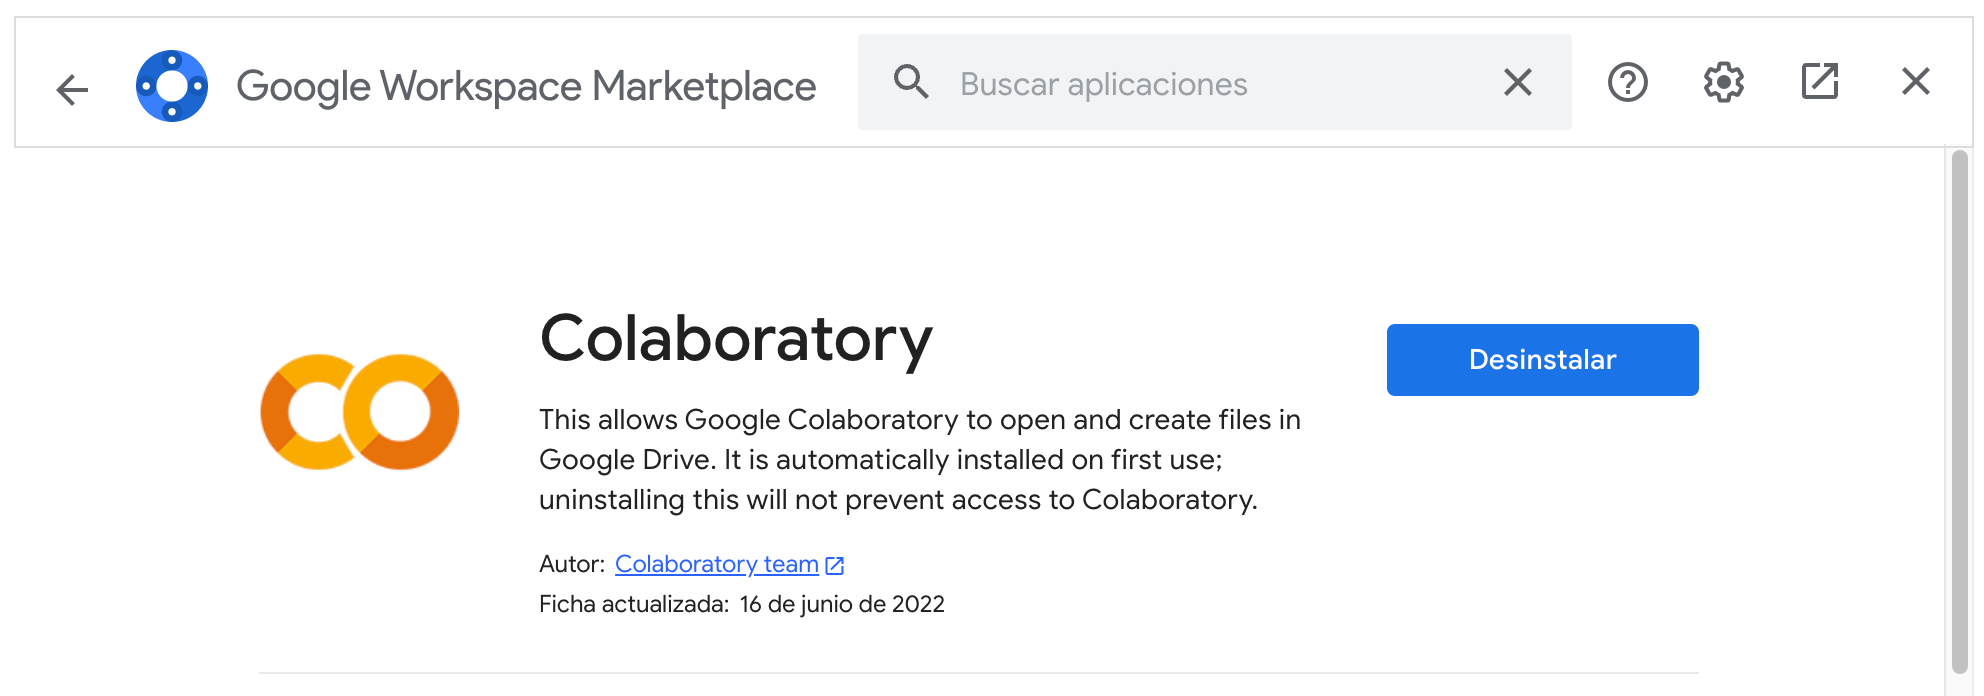
Task: Open help via the question mark icon
Action: click(x=1628, y=82)
